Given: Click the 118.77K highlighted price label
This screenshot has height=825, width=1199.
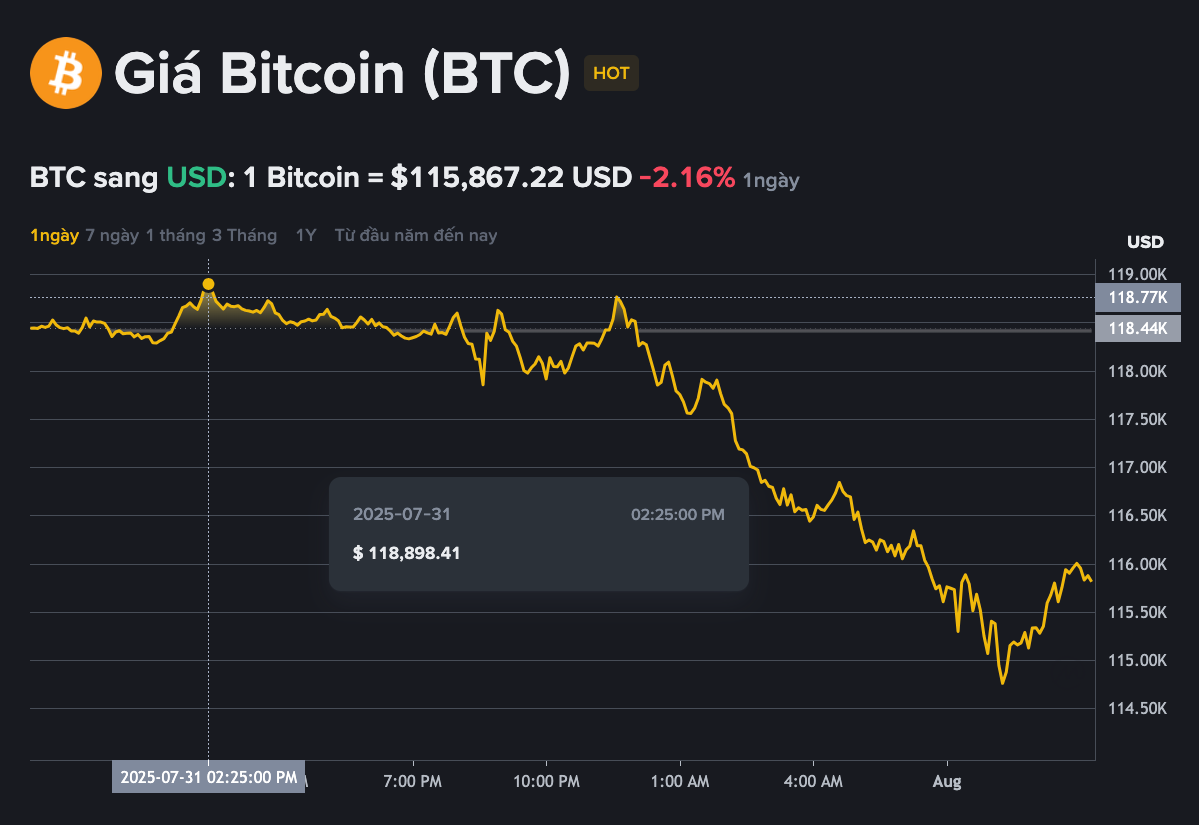Looking at the screenshot, I should (x=1138, y=297).
